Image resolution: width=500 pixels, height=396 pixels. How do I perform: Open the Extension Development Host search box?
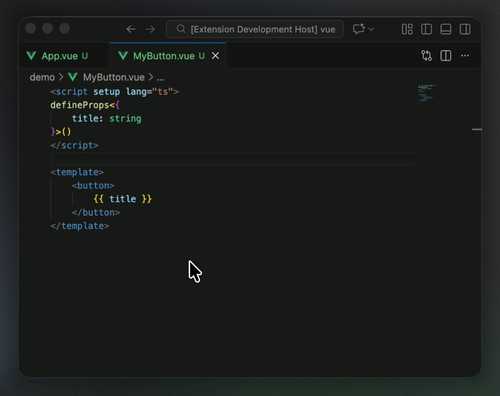[255, 29]
